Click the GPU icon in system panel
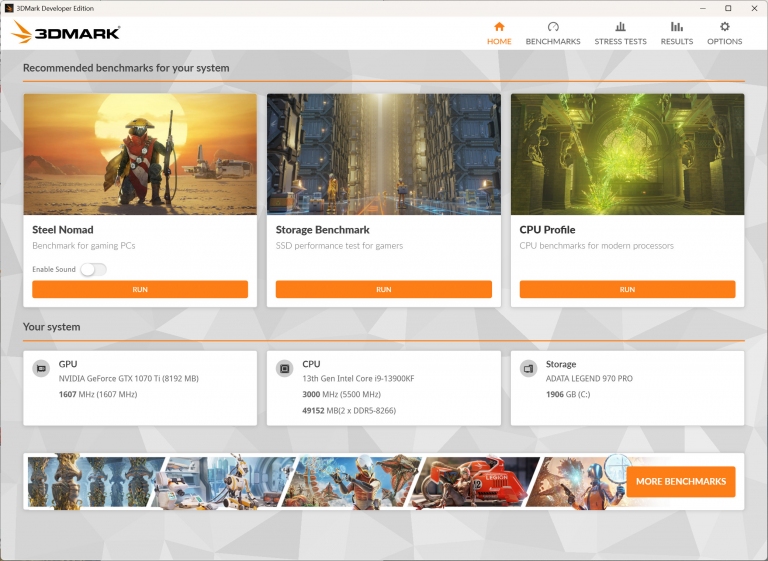The width and height of the screenshot is (768, 561). click(41, 368)
